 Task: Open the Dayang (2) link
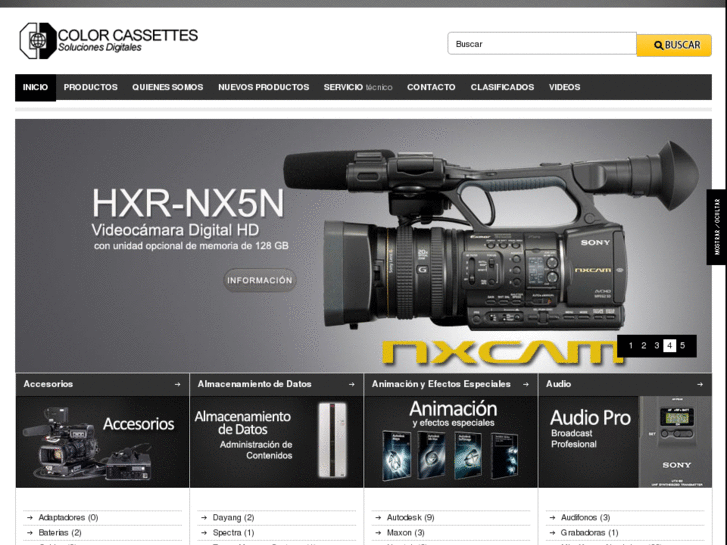pyautogui.click(x=233, y=518)
